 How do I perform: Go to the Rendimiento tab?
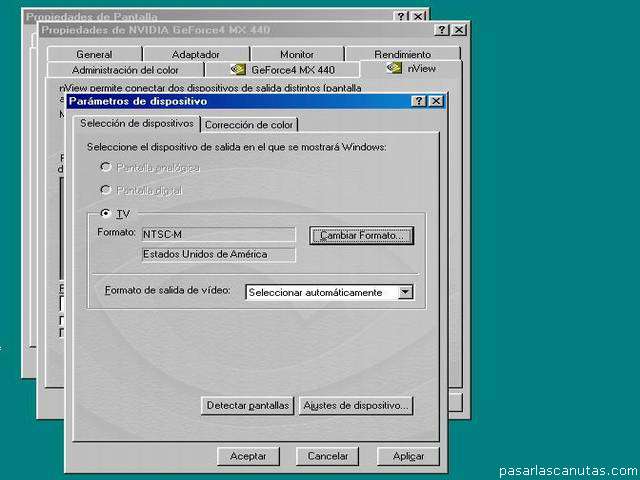pos(402,54)
